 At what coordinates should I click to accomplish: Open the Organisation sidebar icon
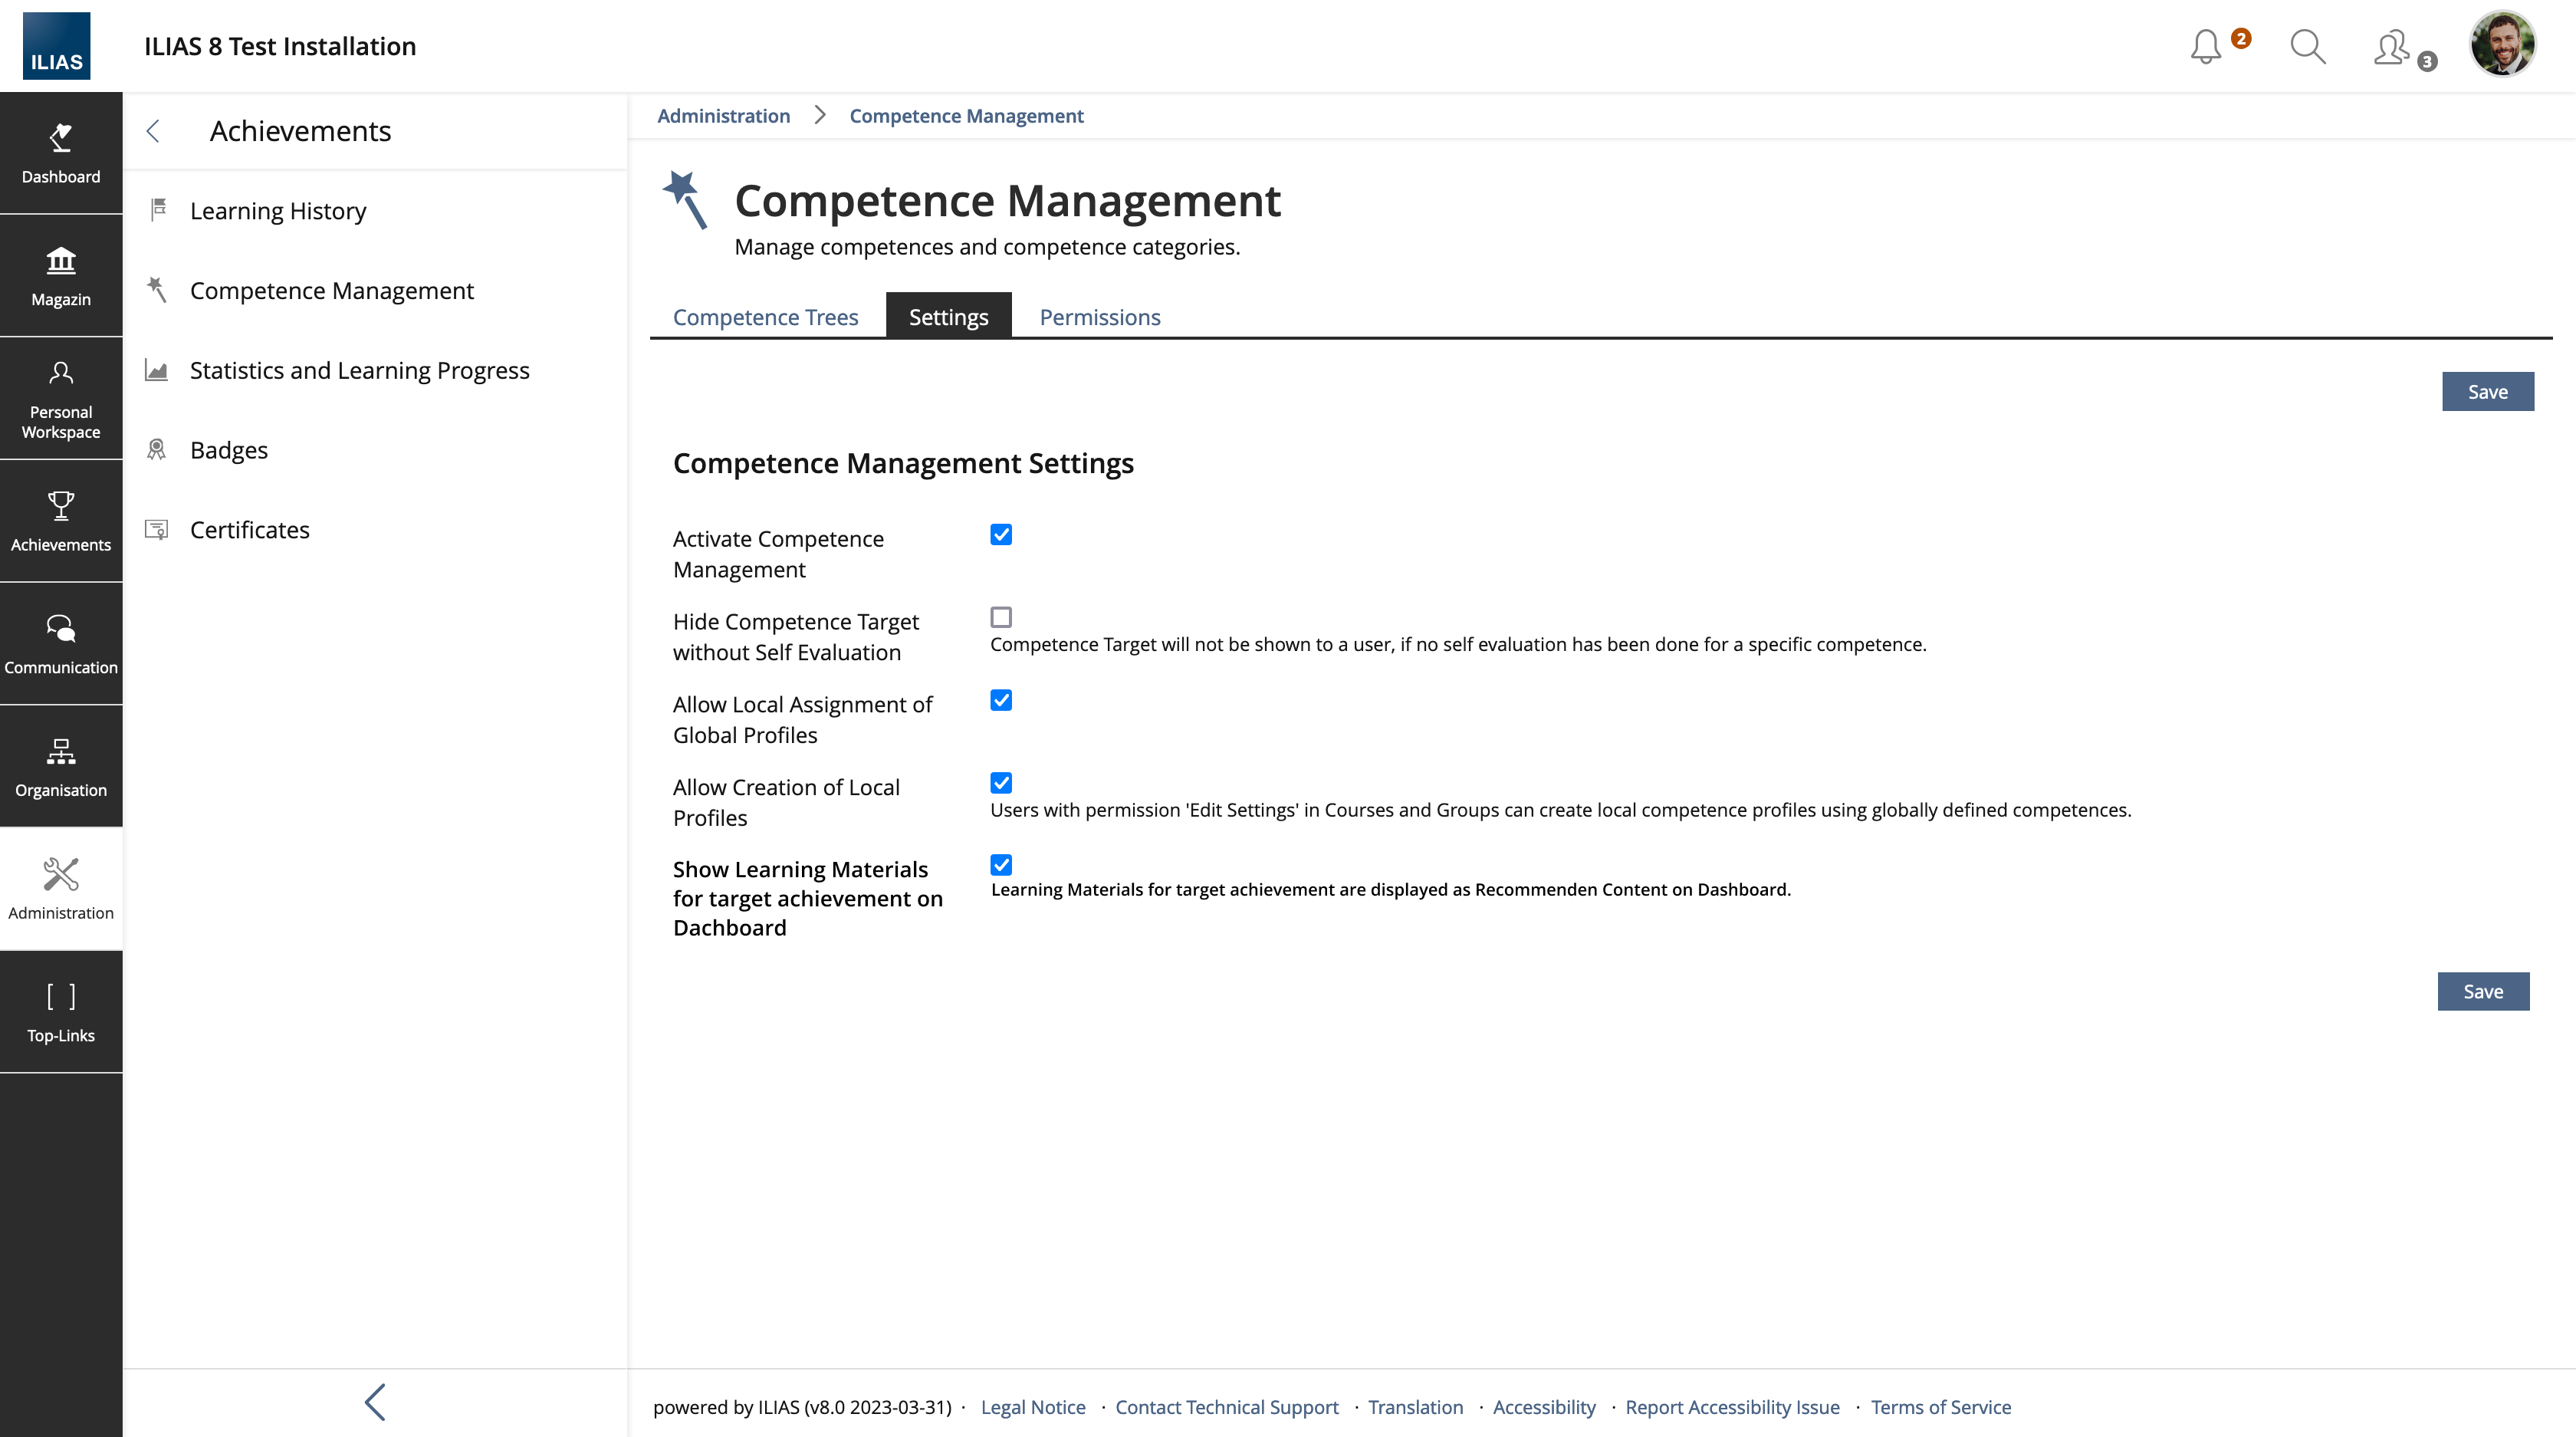point(61,766)
